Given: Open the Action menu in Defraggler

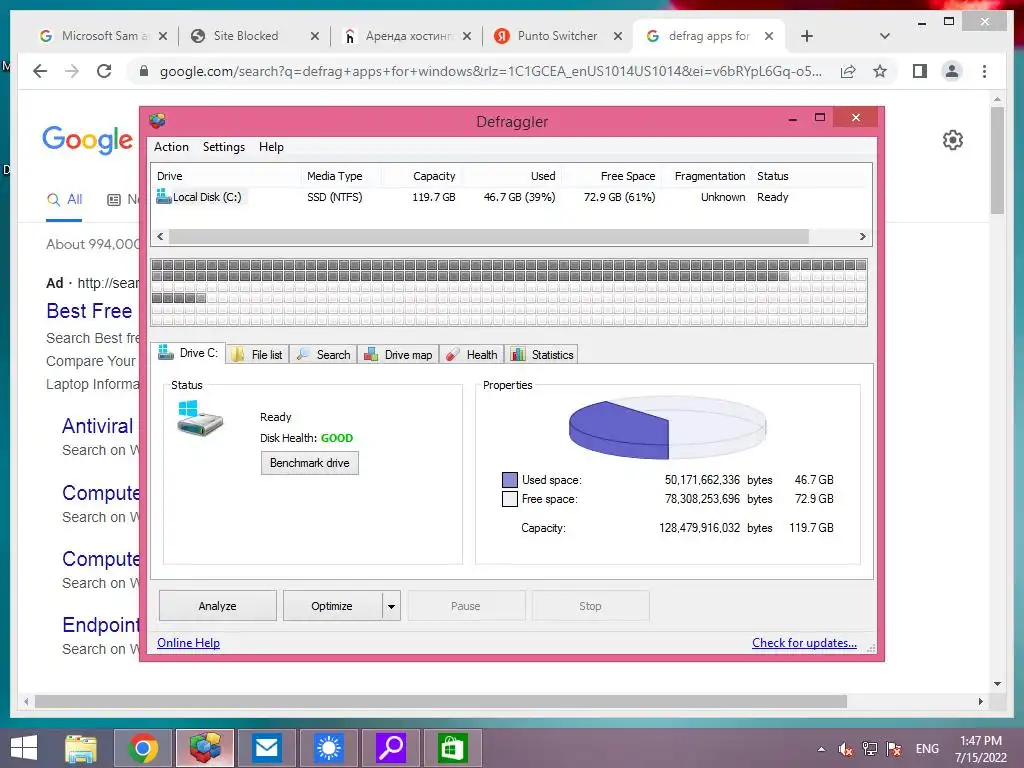Looking at the screenshot, I should 171,147.
